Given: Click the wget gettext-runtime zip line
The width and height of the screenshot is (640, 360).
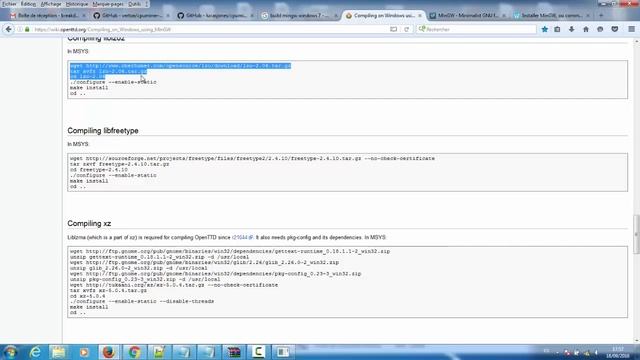Looking at the screenshot, I should pyautogui.click(x=230, y=251).
